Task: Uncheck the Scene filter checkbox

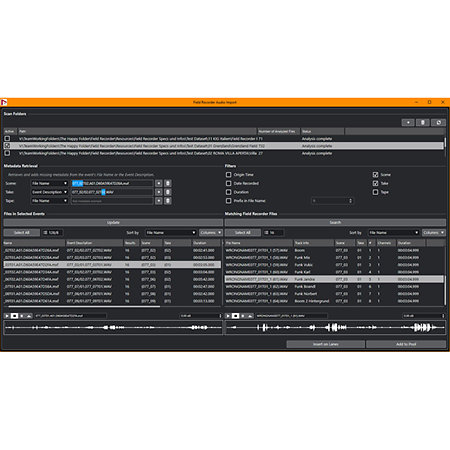Action: (375, 175)
